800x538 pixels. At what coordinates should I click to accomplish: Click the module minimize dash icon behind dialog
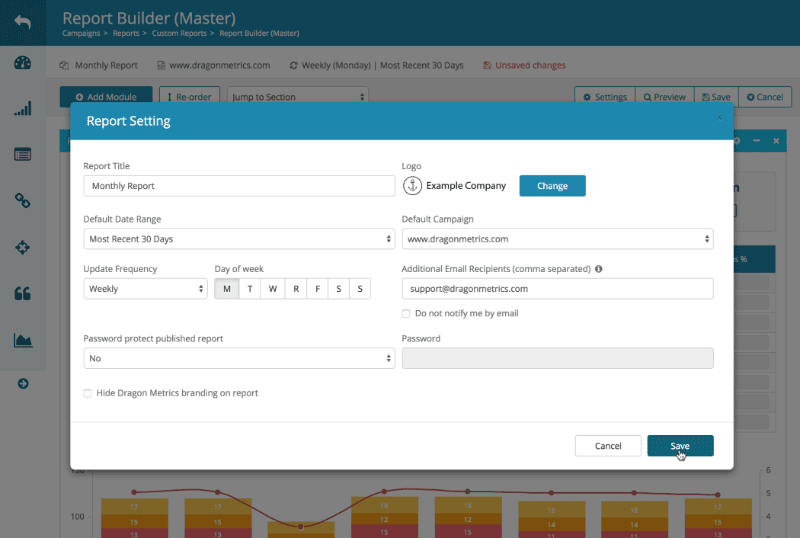(x=757, y=140)
